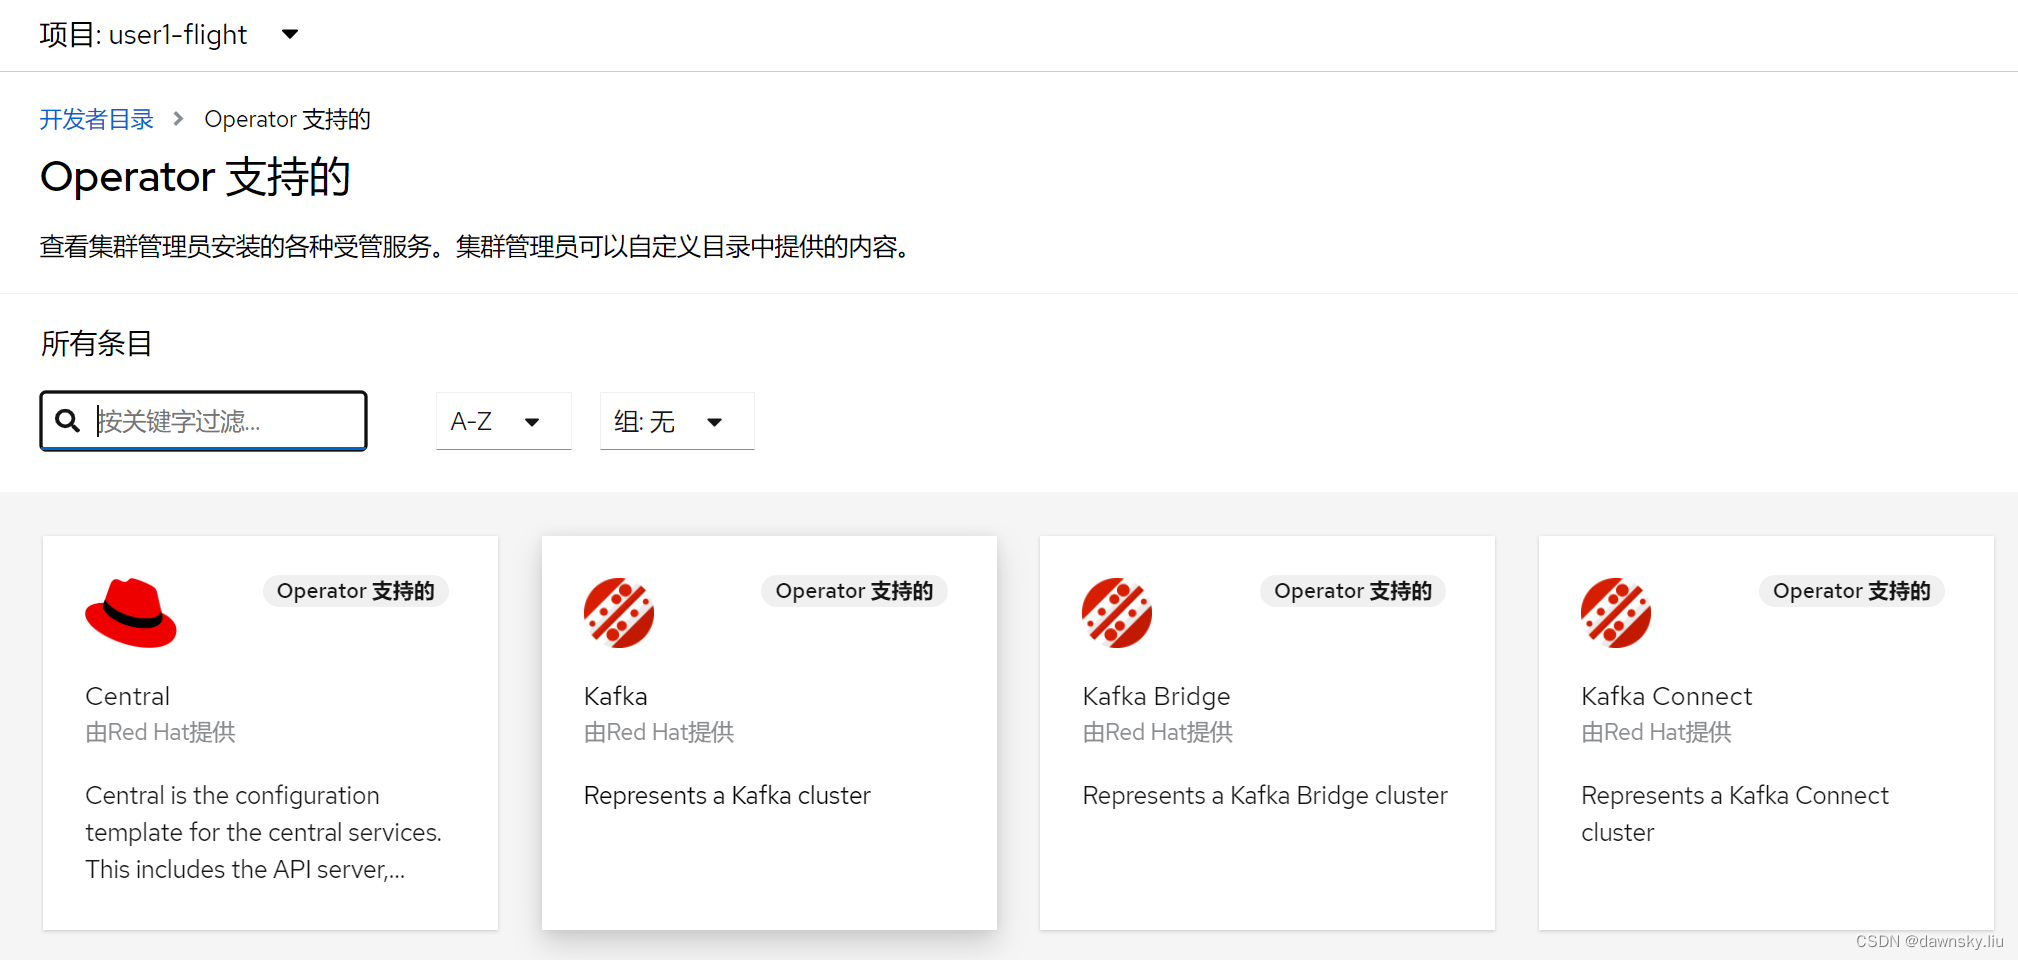Viewport: 2018px width, 960px height.
Task: Select 'Represents a Kafka Connect cluster' description
Action: (1735, 814)
